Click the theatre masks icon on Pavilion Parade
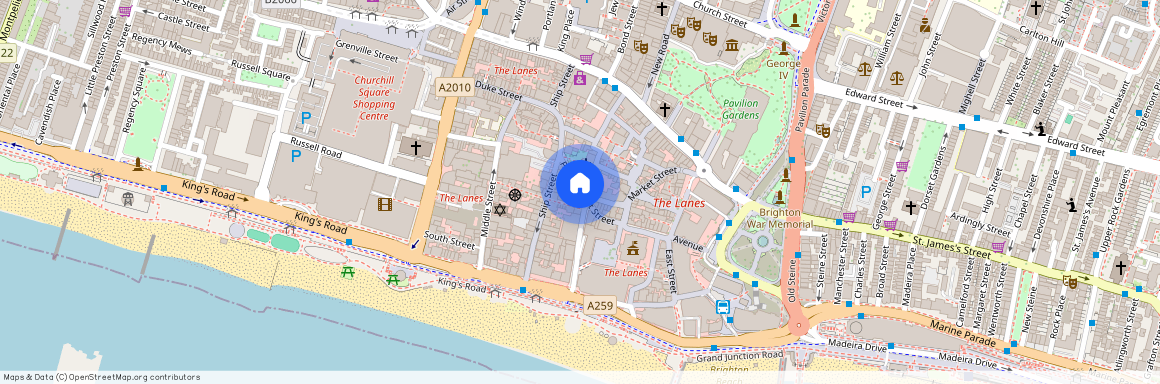Screen dimensions: 1160x384 (822, 130)
